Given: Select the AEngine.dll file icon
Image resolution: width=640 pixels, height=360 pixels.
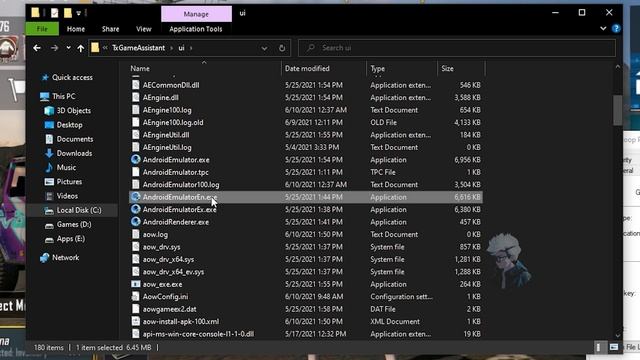Looking at the screenshot, I should (x=136, y=98).
